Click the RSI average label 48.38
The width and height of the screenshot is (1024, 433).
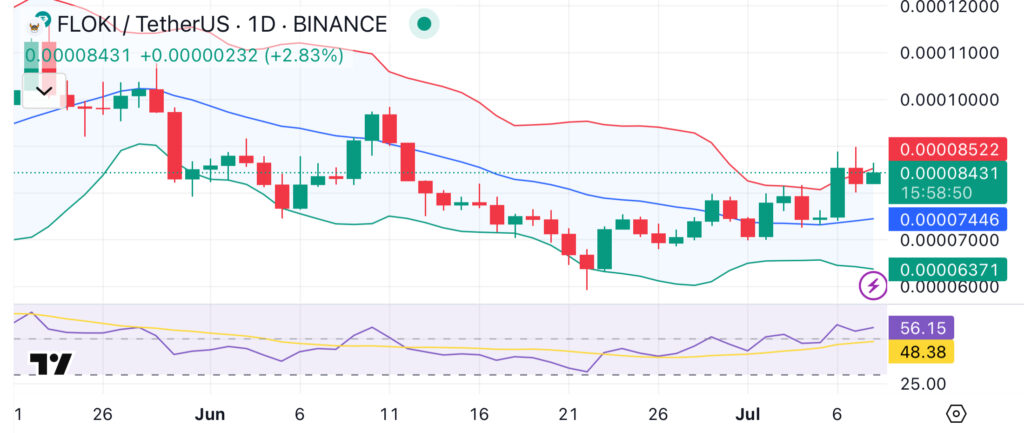click(923, 352)
